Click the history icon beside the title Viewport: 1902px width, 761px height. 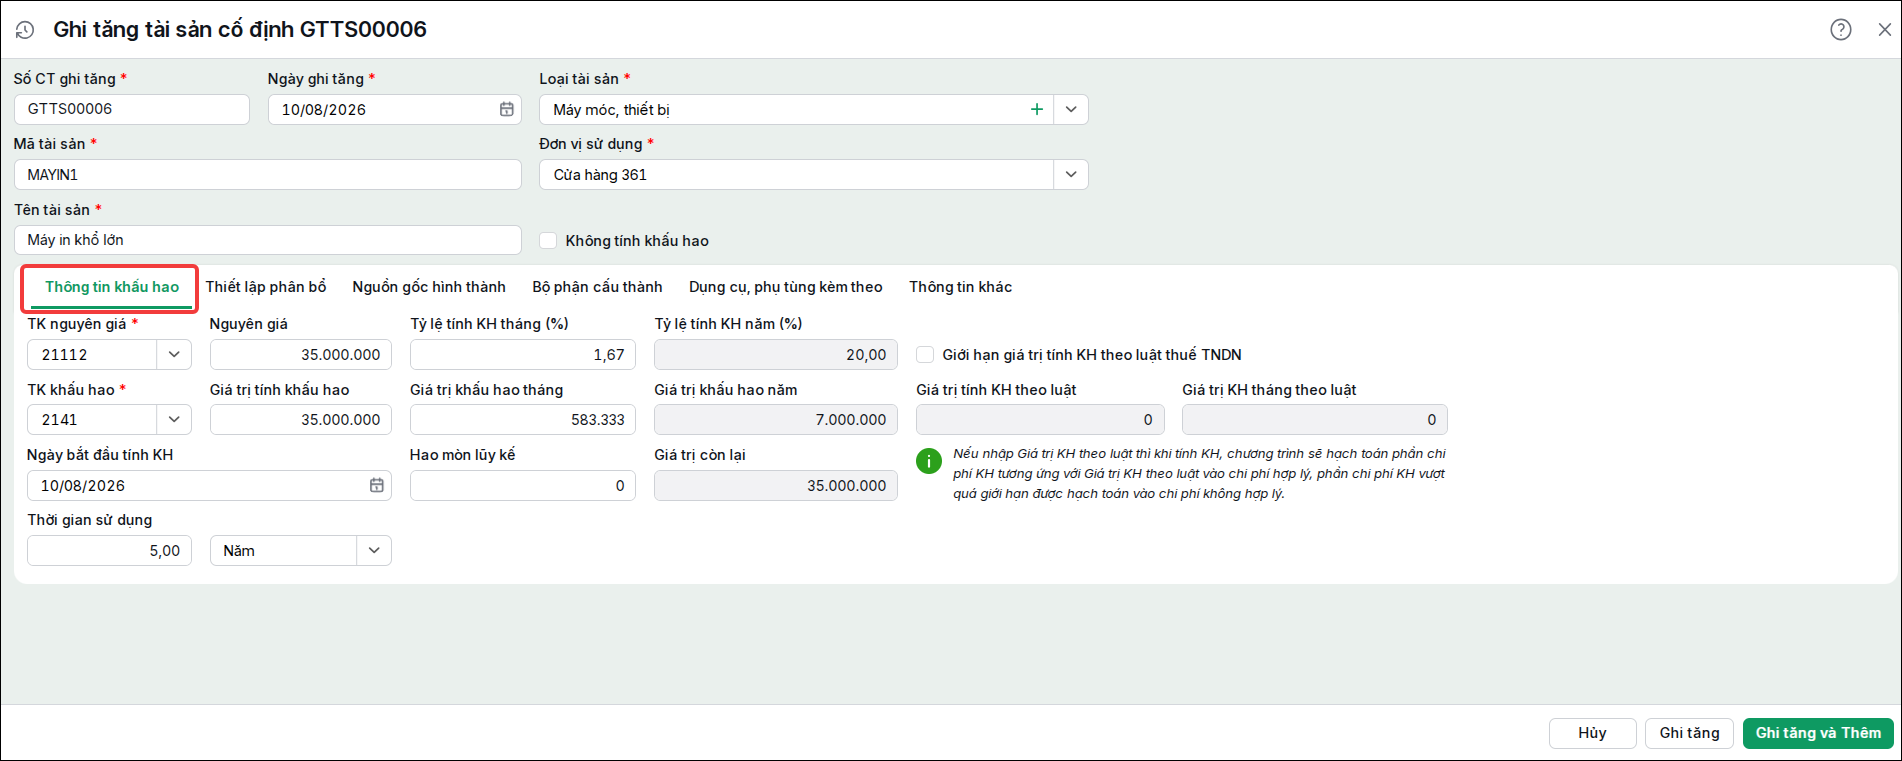(x=25, y=30)
